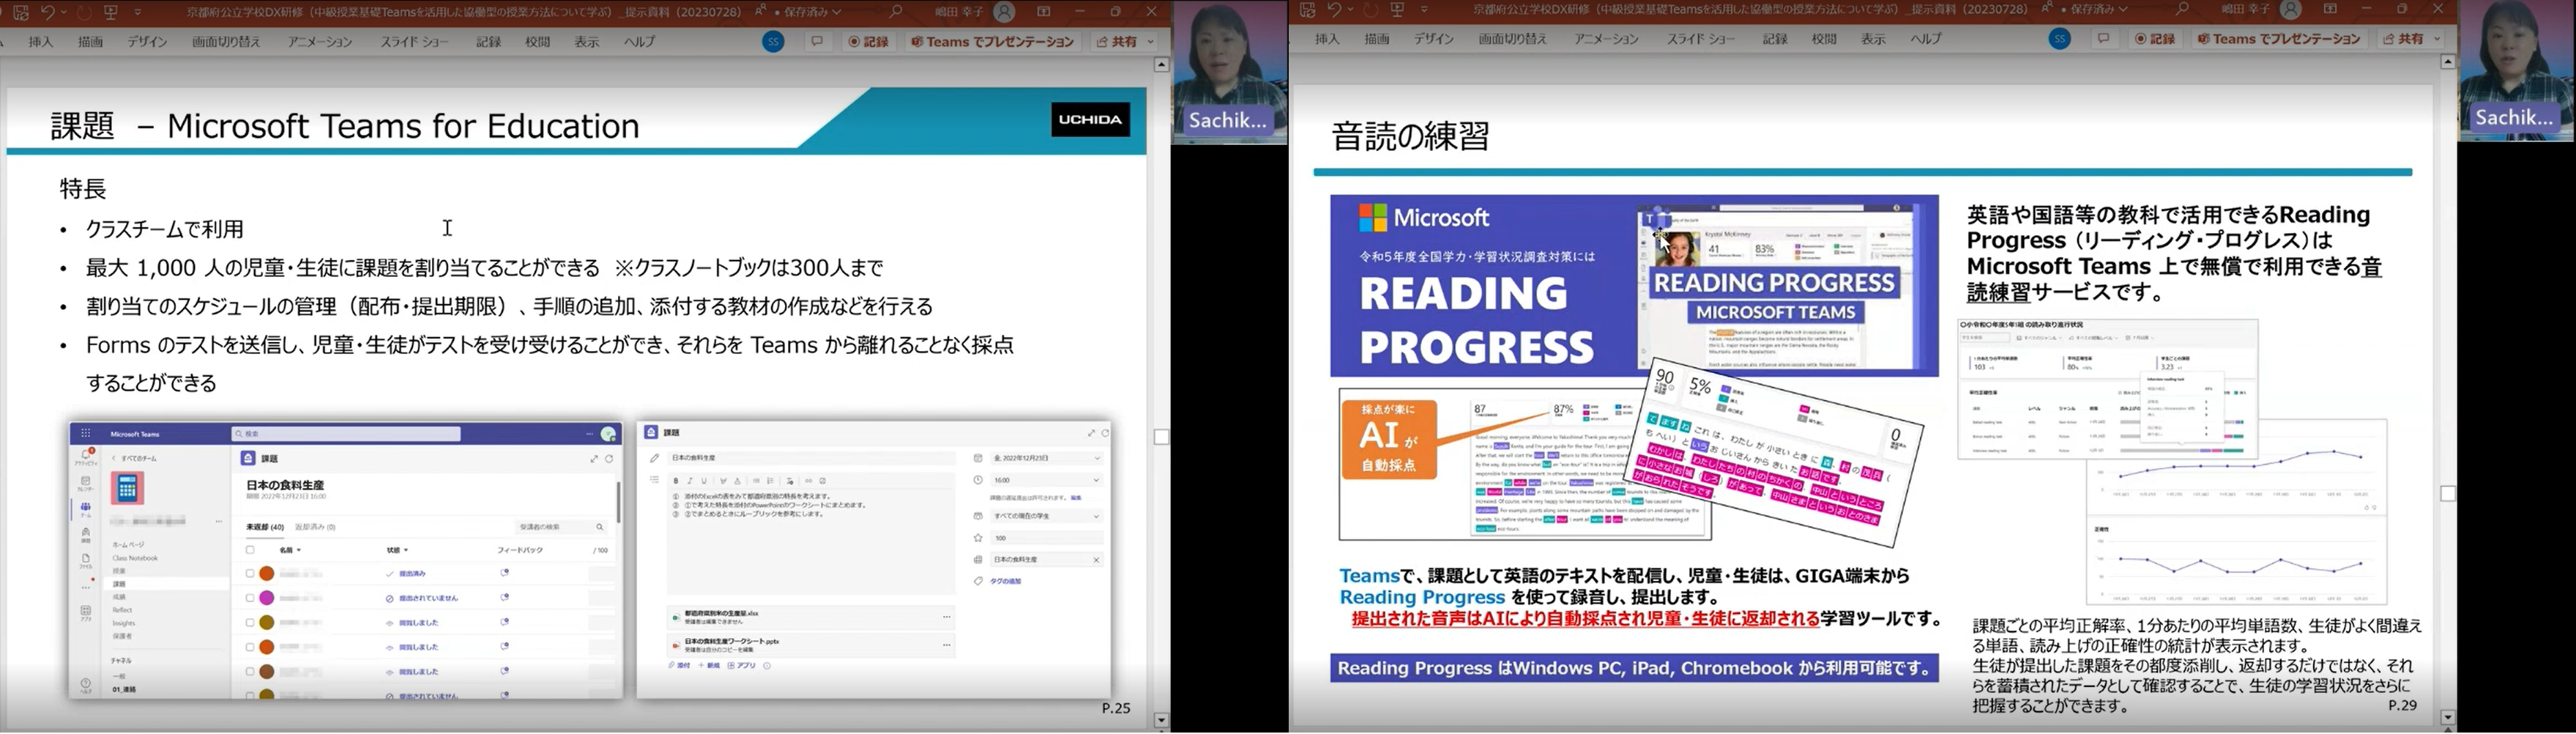Image resolution: width=2576 pixels, height=734 pixels.
Task: Start slideshow from beginning icon in right window
Action: (1398, 10)
